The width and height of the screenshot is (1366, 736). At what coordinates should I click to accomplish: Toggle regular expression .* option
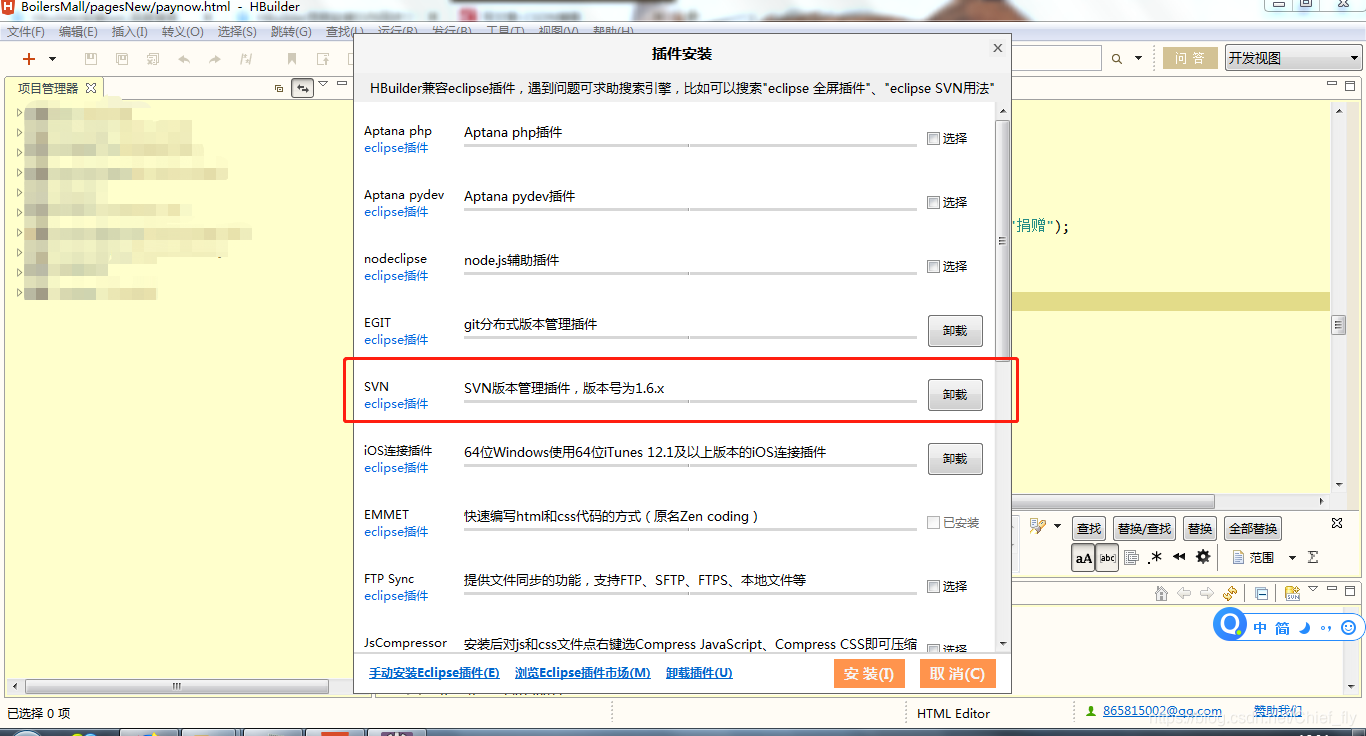tap(1155, 557)
